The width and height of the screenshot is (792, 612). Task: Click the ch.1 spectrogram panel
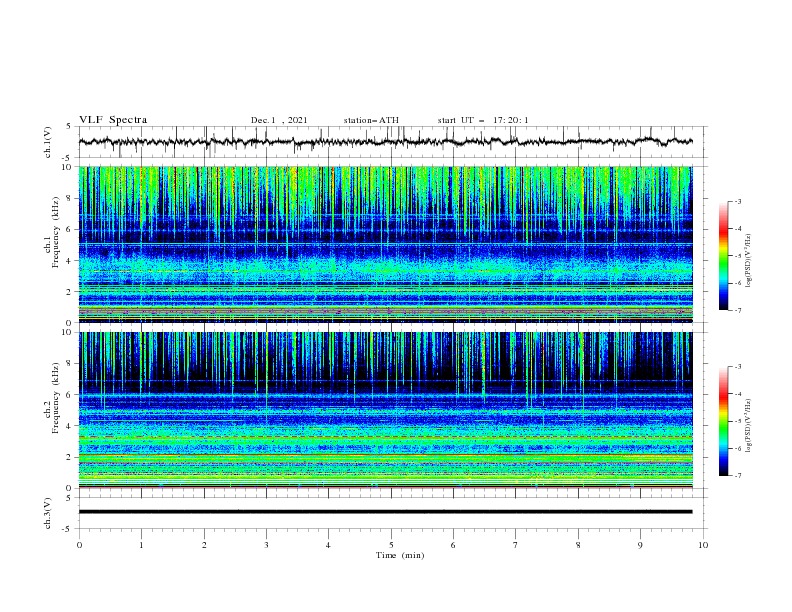385,244
